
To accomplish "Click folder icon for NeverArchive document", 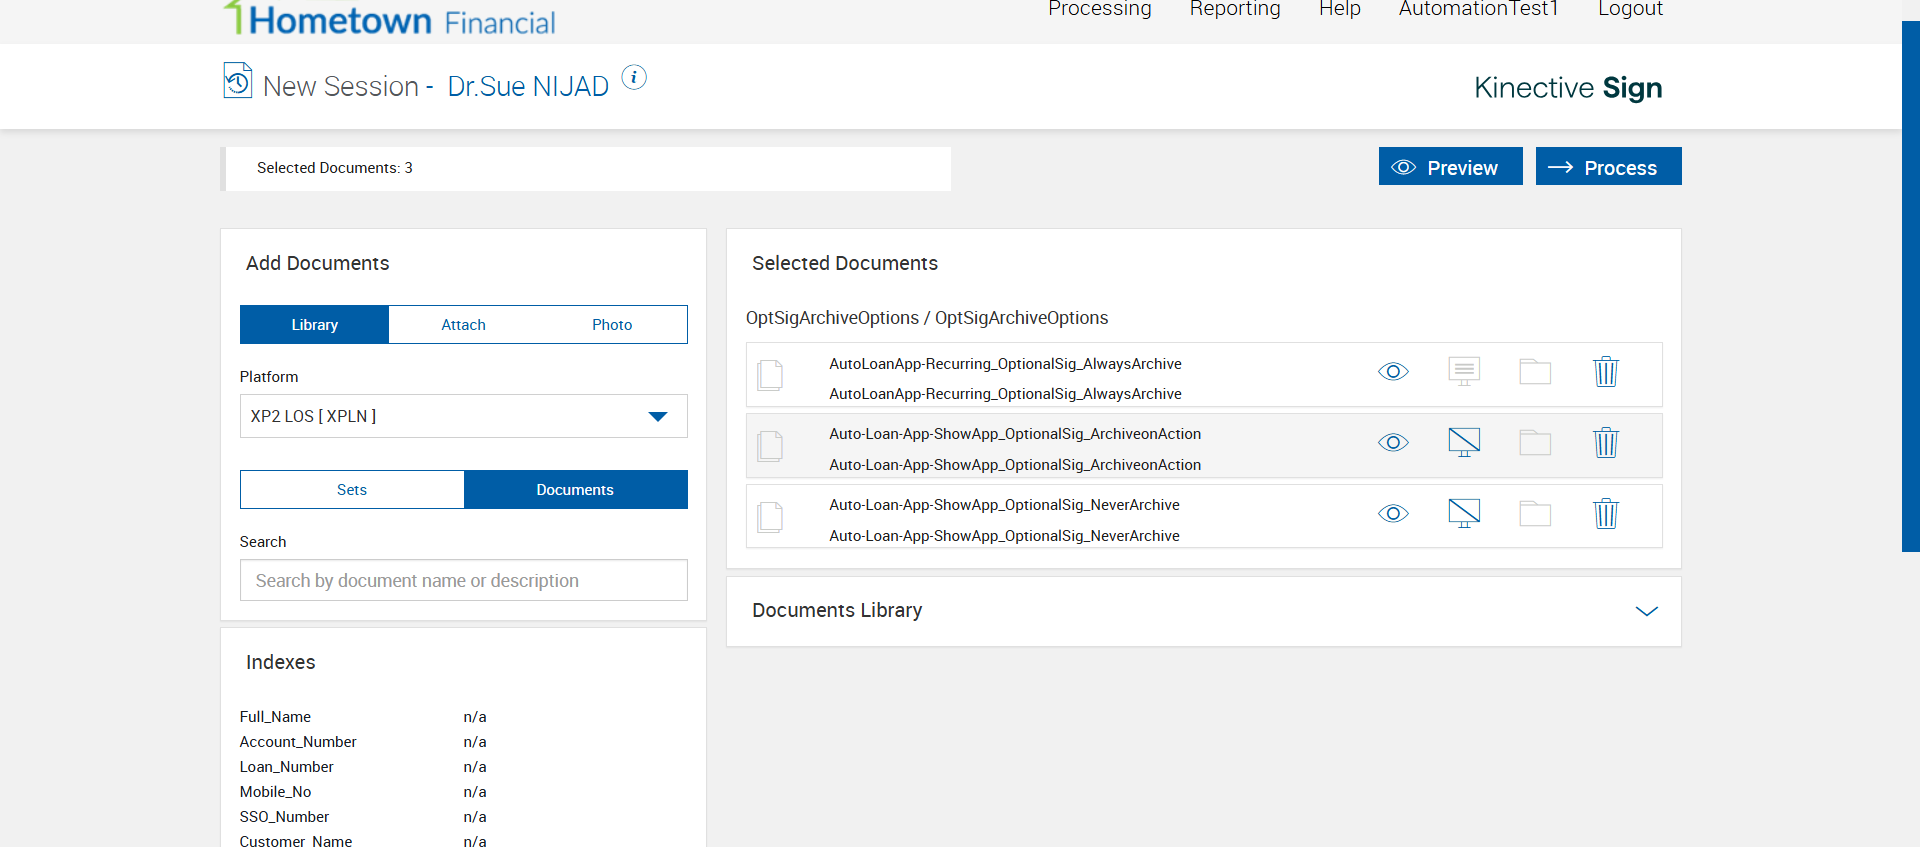I will coord(1535,514).
